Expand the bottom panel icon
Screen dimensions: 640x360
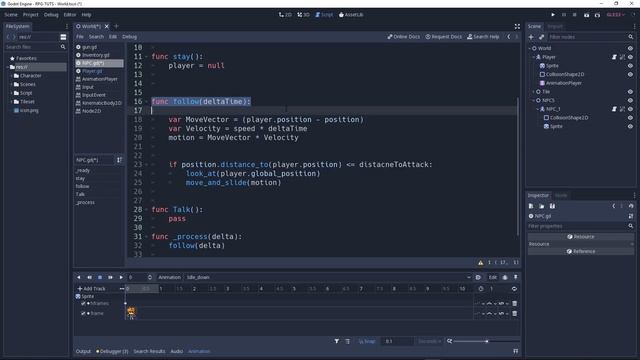click(x=516, y=351)
